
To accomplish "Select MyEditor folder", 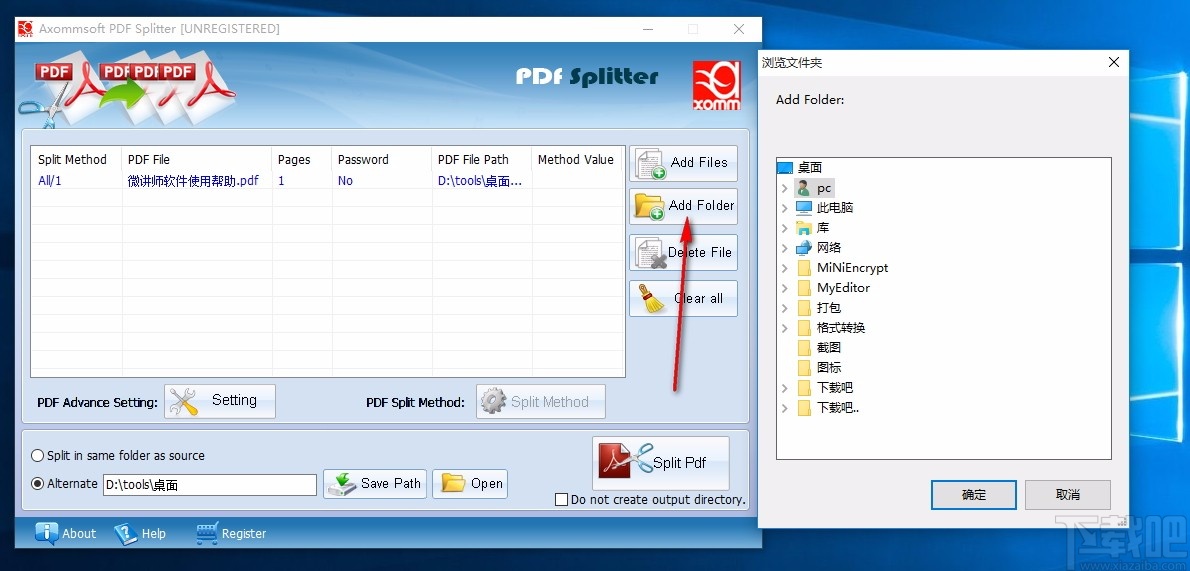I will pyautogui.click(x=843, y=288).
